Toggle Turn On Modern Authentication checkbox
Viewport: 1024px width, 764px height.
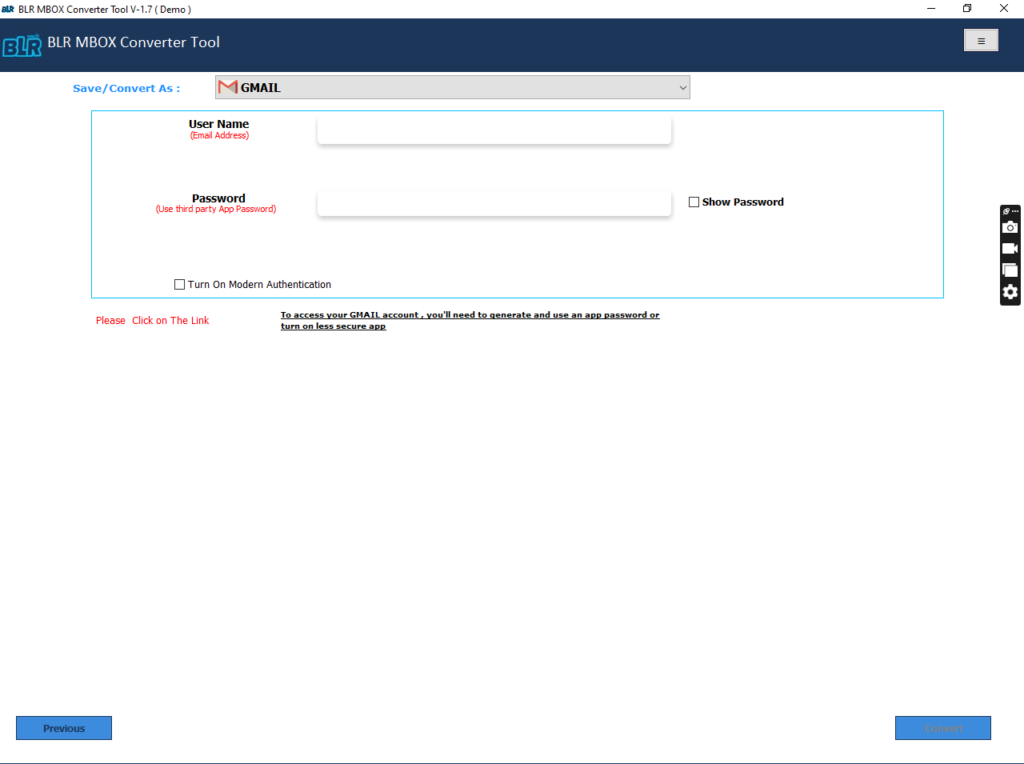coord(179,284)
